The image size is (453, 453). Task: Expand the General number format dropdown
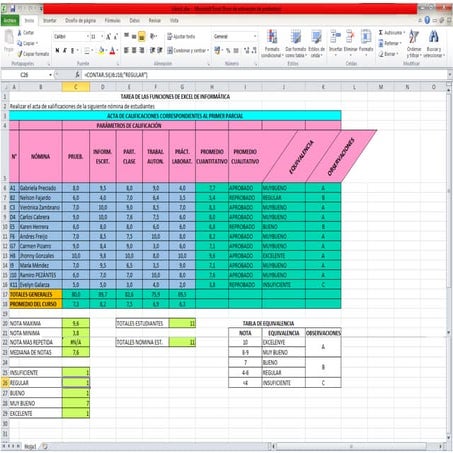[x=255, y=36]
